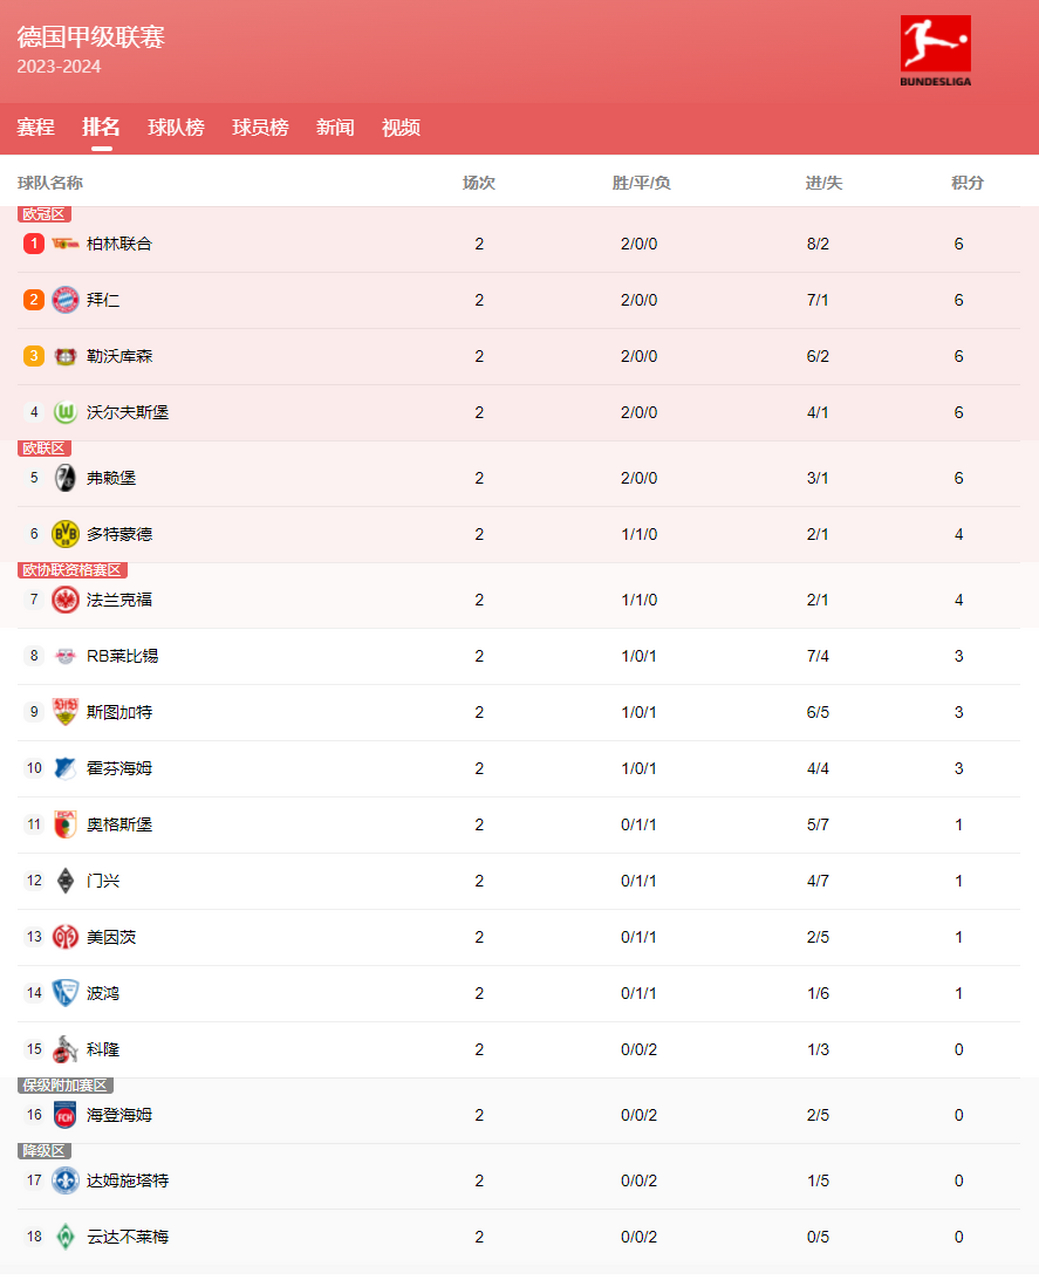Viewport: 1039px width, 1280px height.
Task: Open the 球队榜 tab
Action: point(176,128)
